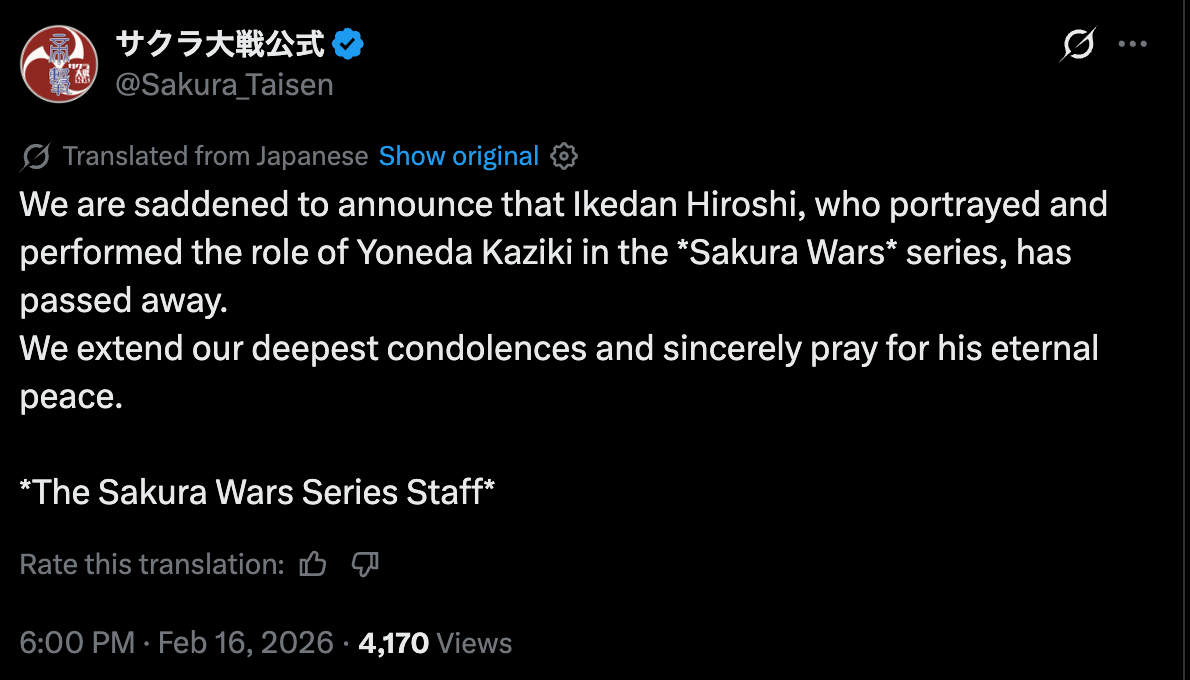
Task: Rate translation with thumbs up
Action: [x=313, y=565]
